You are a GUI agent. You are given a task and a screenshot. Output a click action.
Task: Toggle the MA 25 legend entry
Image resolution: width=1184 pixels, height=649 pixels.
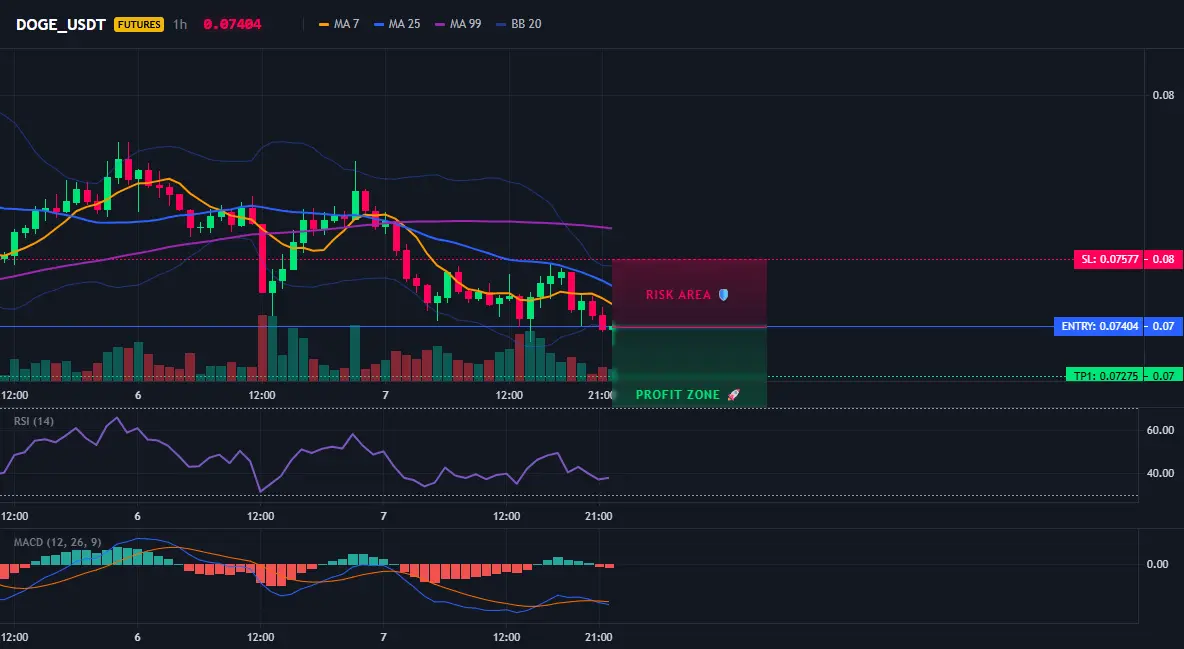(x=397, y=24)
